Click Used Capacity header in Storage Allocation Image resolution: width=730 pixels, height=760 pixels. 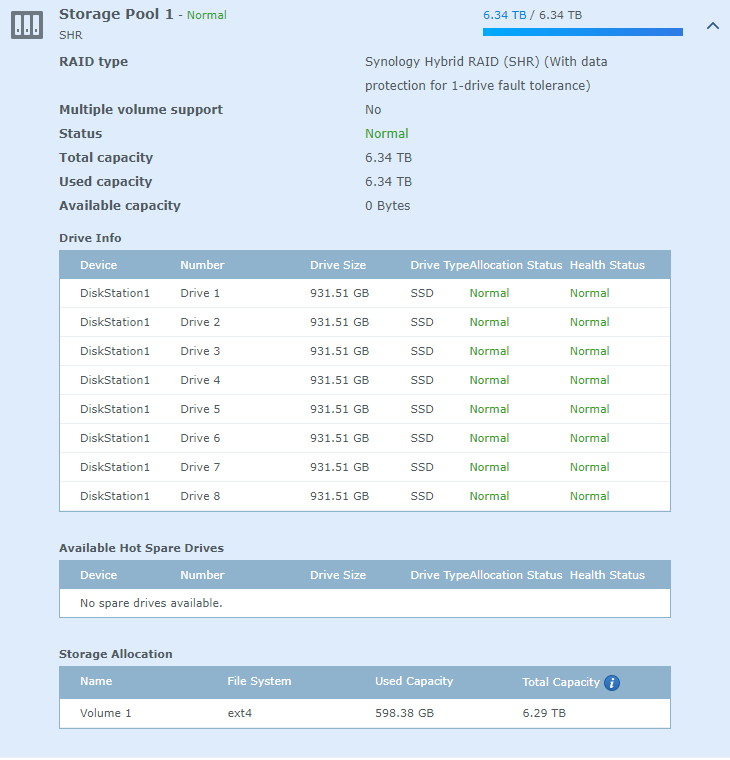coord(414,681)
